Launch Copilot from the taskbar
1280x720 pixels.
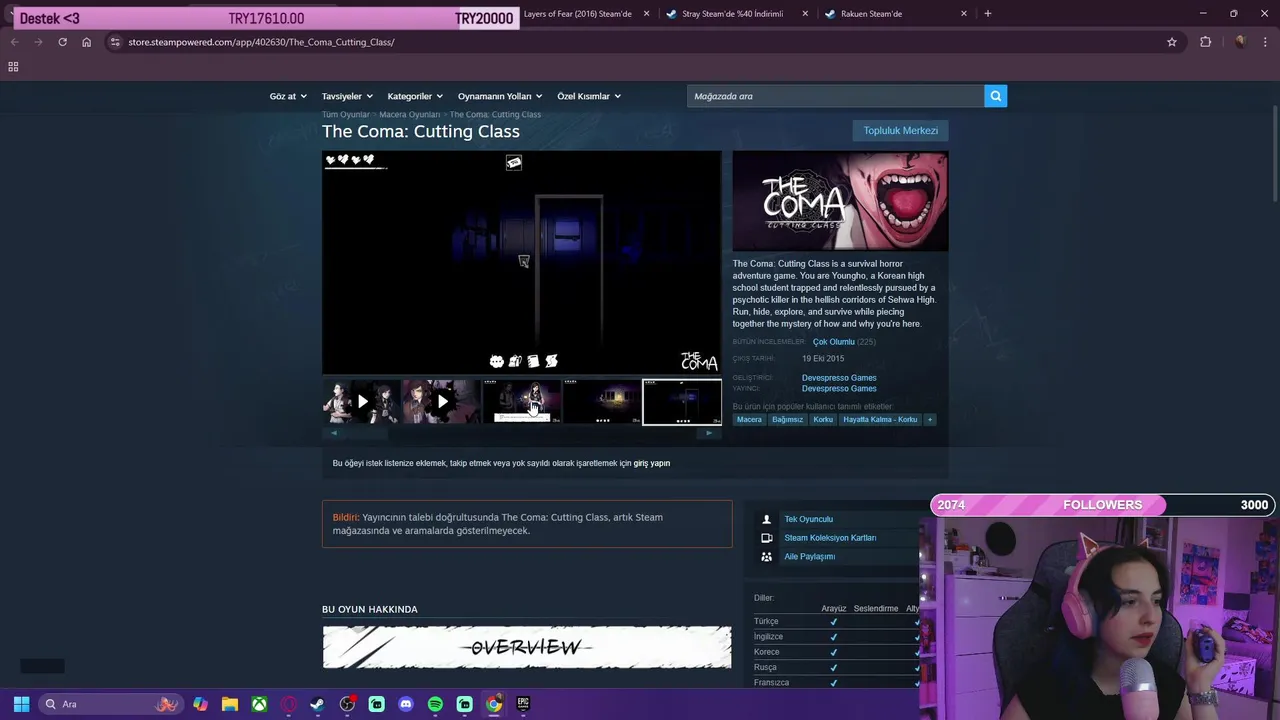pos(200,704)
